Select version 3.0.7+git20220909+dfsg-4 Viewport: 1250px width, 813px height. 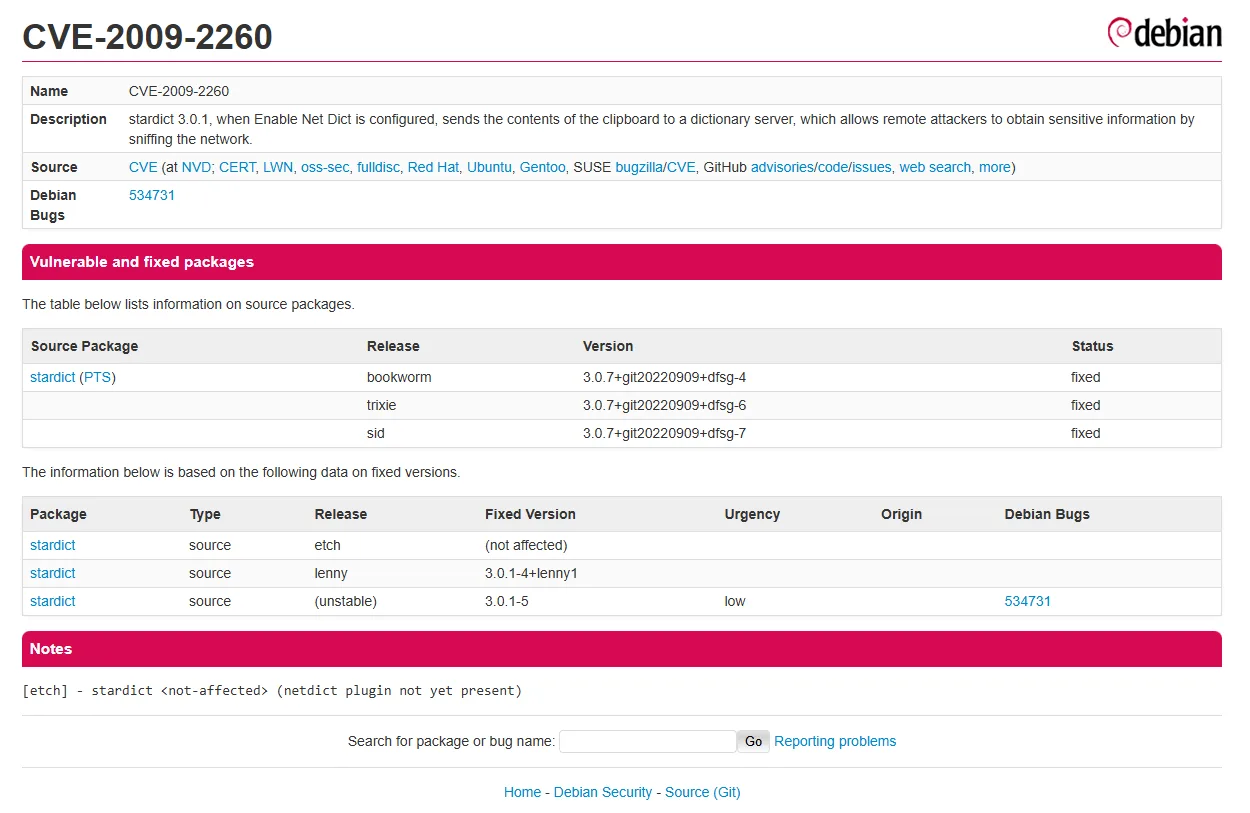point(665,377)
